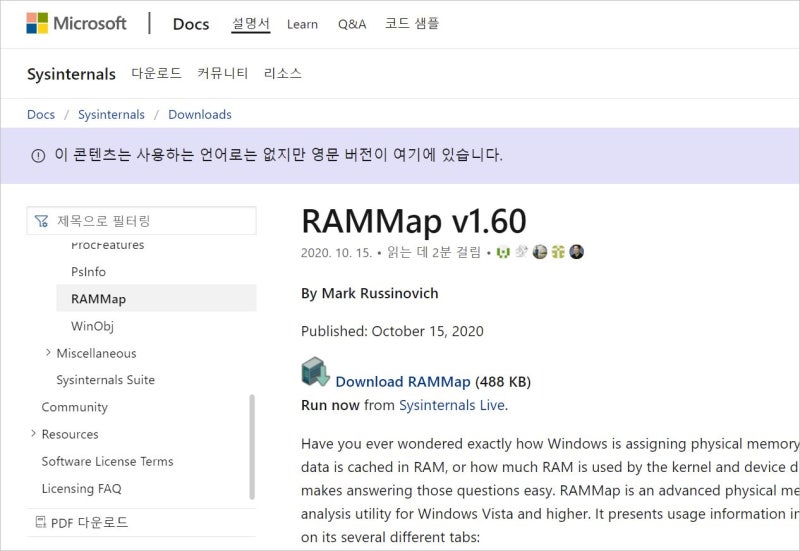
Task: Open the 커뮤니티 menu
Action: coord(222,73)
